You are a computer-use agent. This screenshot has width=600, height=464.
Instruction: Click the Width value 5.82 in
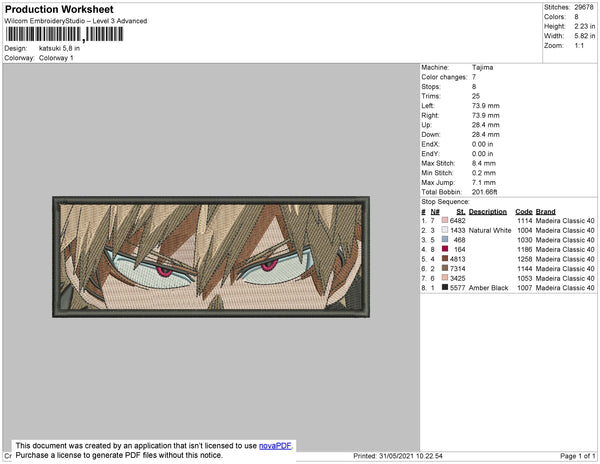585,36
